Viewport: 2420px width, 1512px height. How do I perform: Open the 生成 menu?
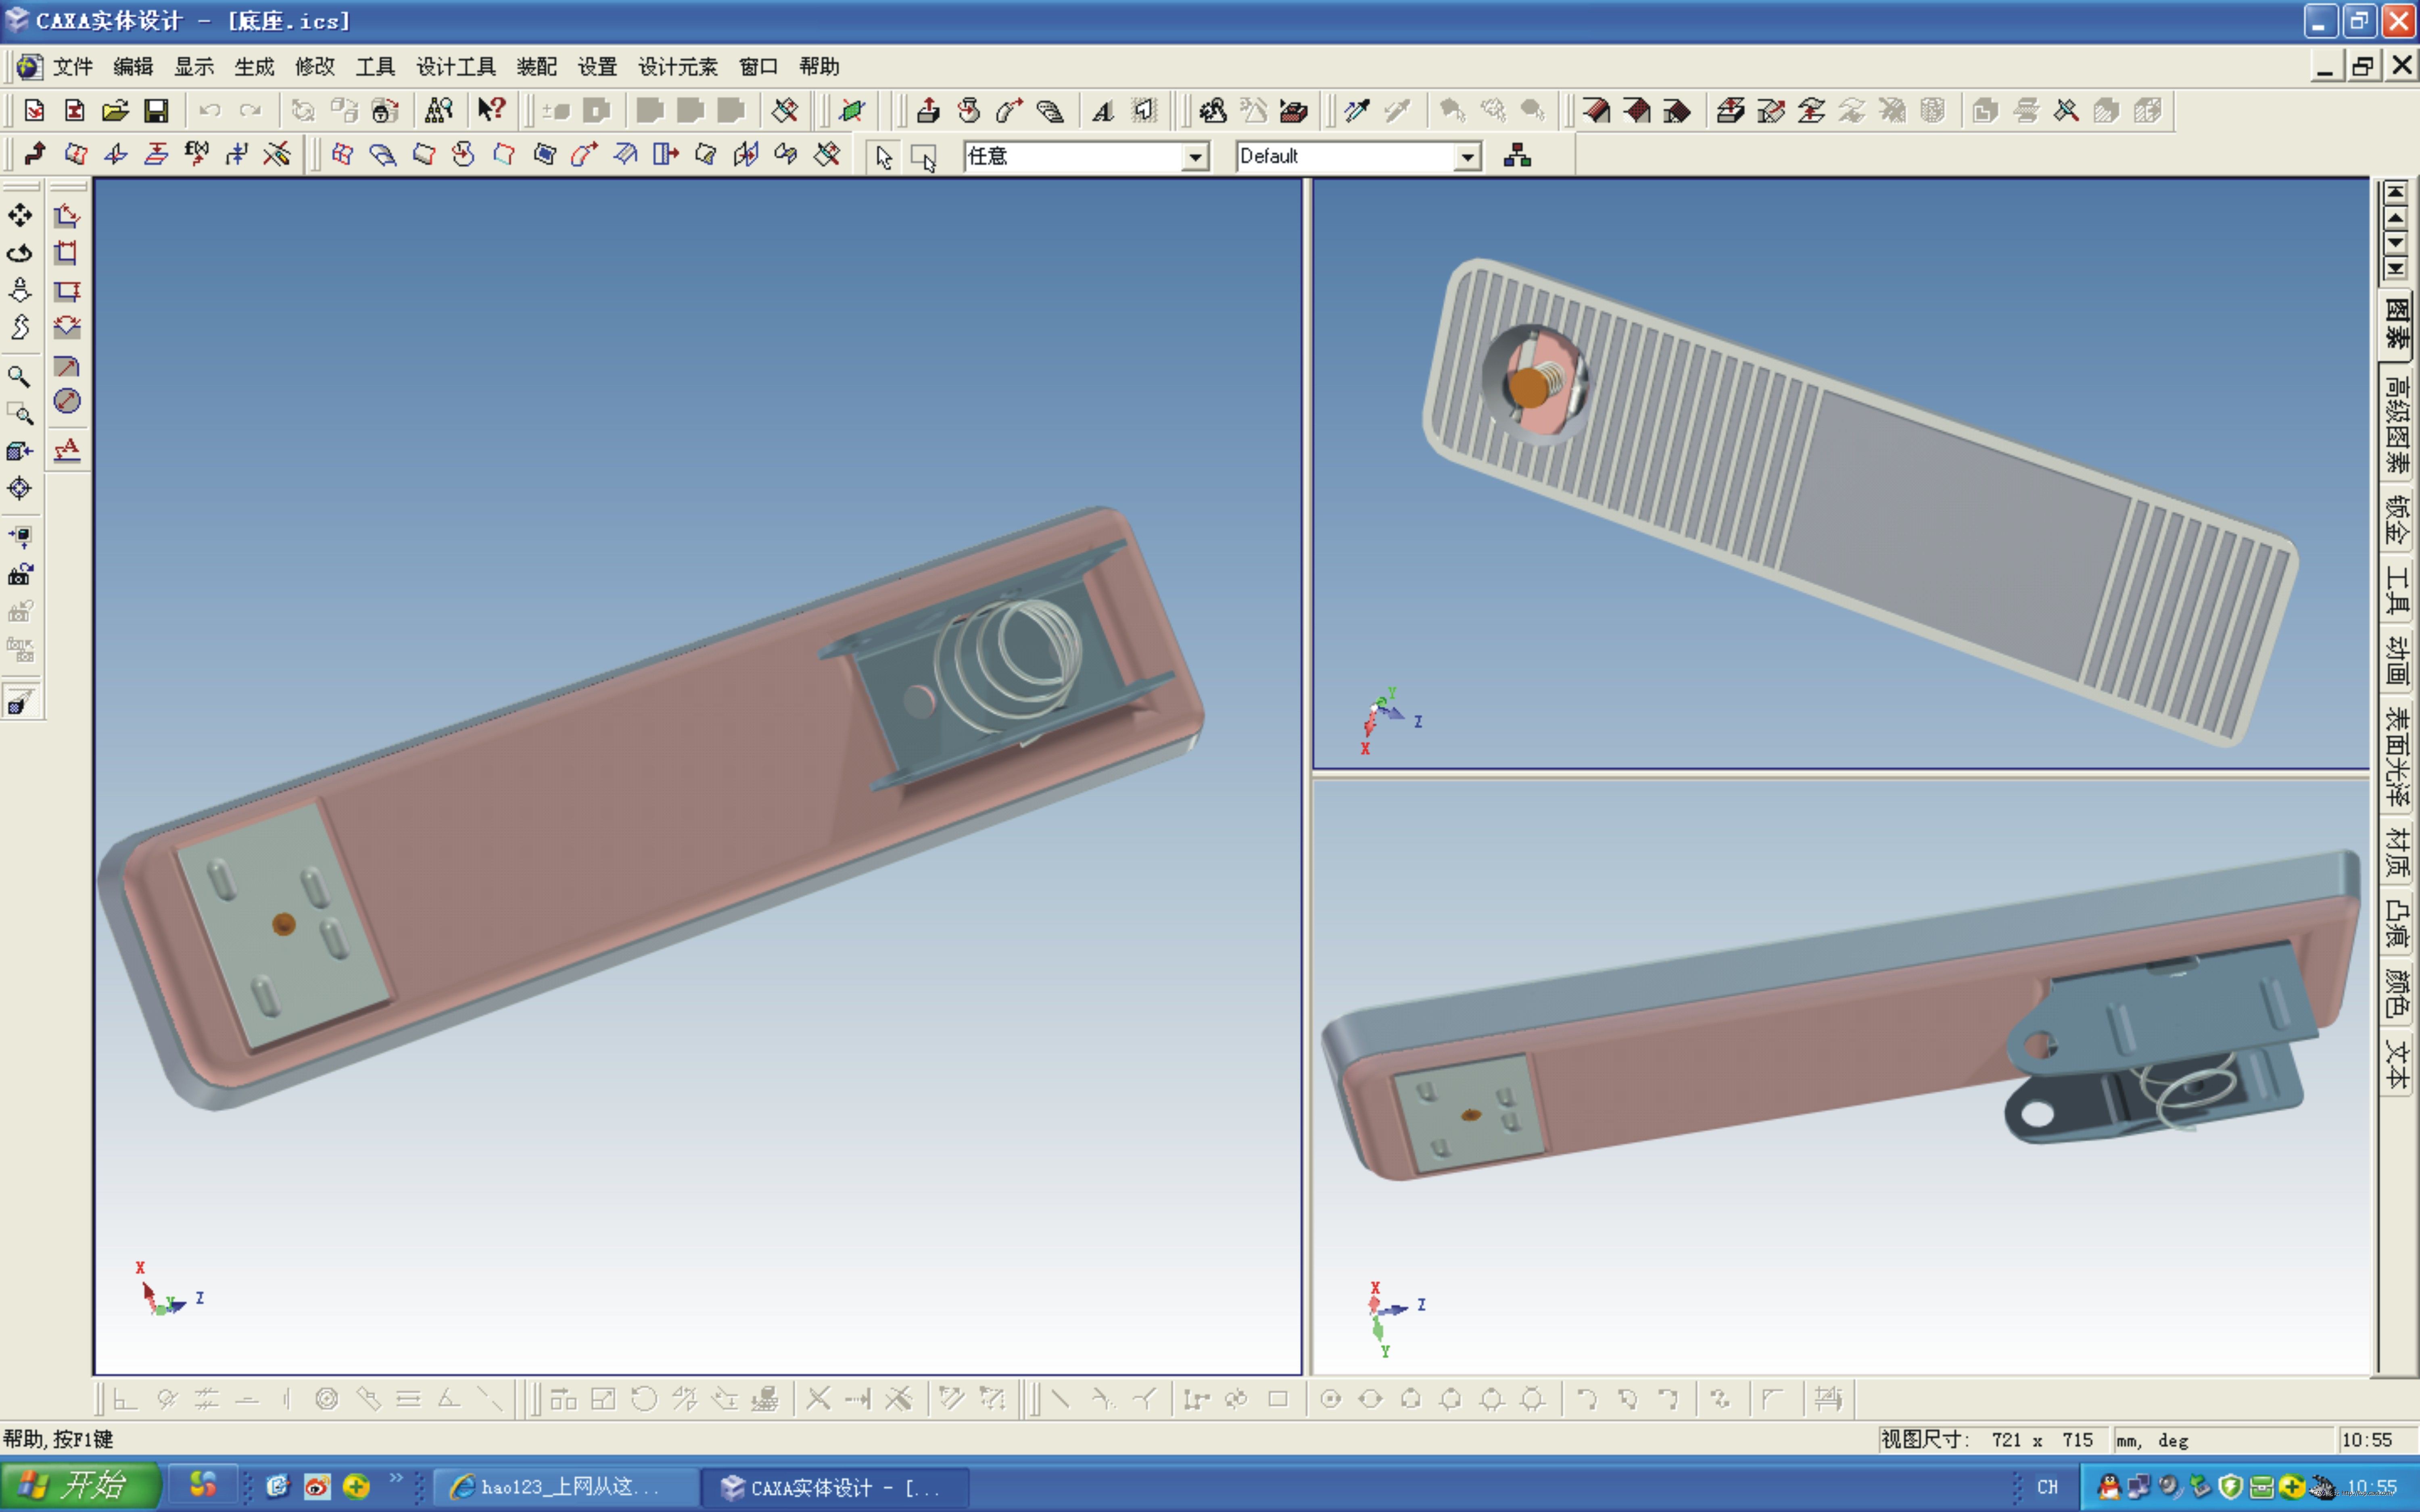pyautogui.click(x=254, y=66)
